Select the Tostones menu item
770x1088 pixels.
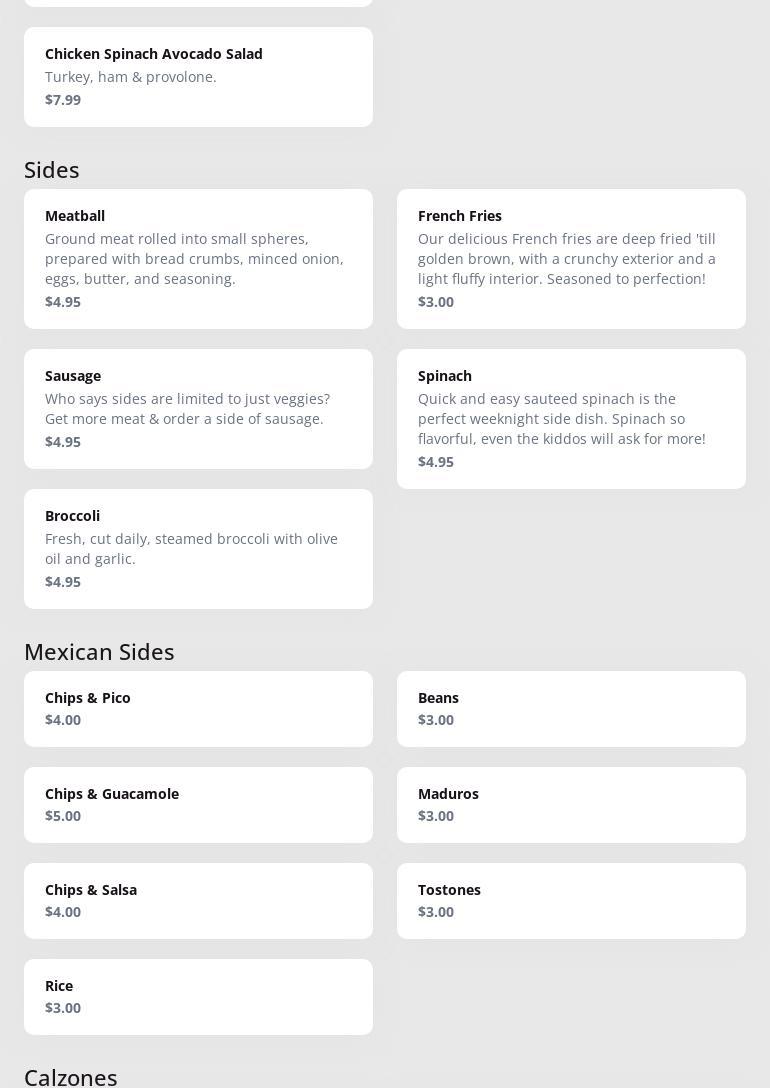[571, 900]
